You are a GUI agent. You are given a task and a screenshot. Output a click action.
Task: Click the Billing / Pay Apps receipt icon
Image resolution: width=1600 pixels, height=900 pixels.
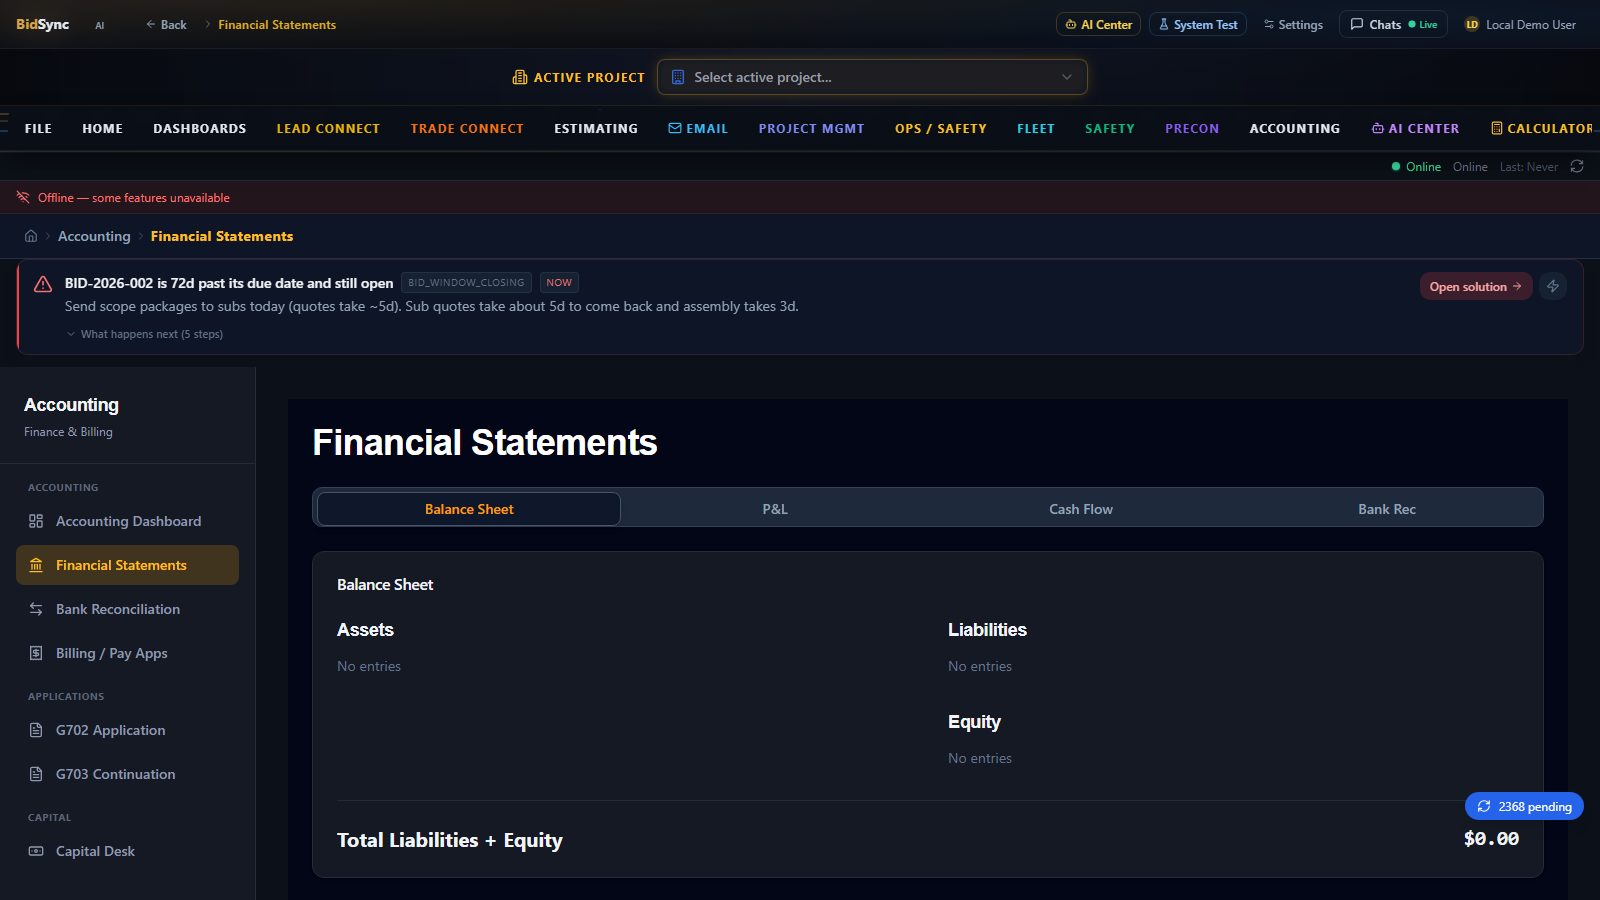pyautogui.click(x=36, y=653)
